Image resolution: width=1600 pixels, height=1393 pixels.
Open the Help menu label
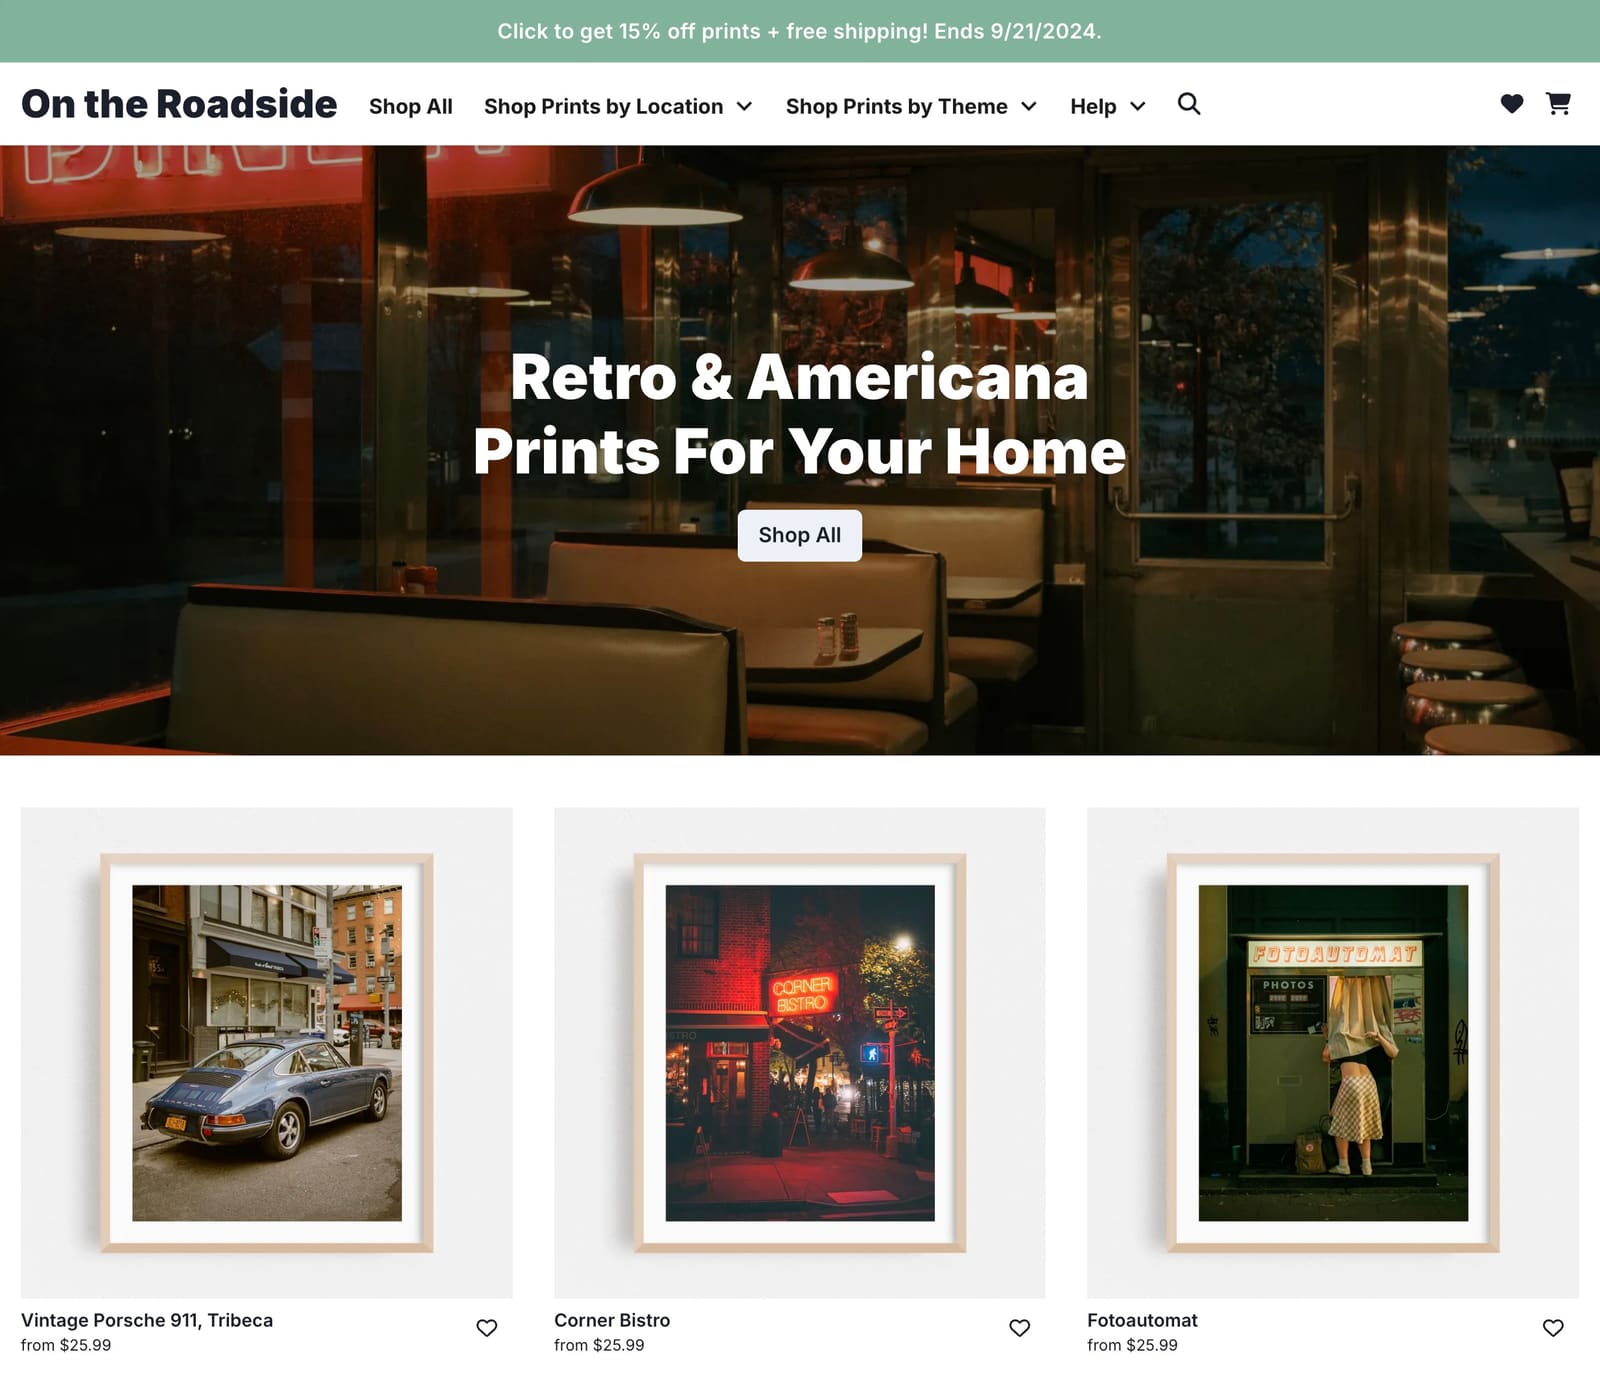(x=1093, y=106)
